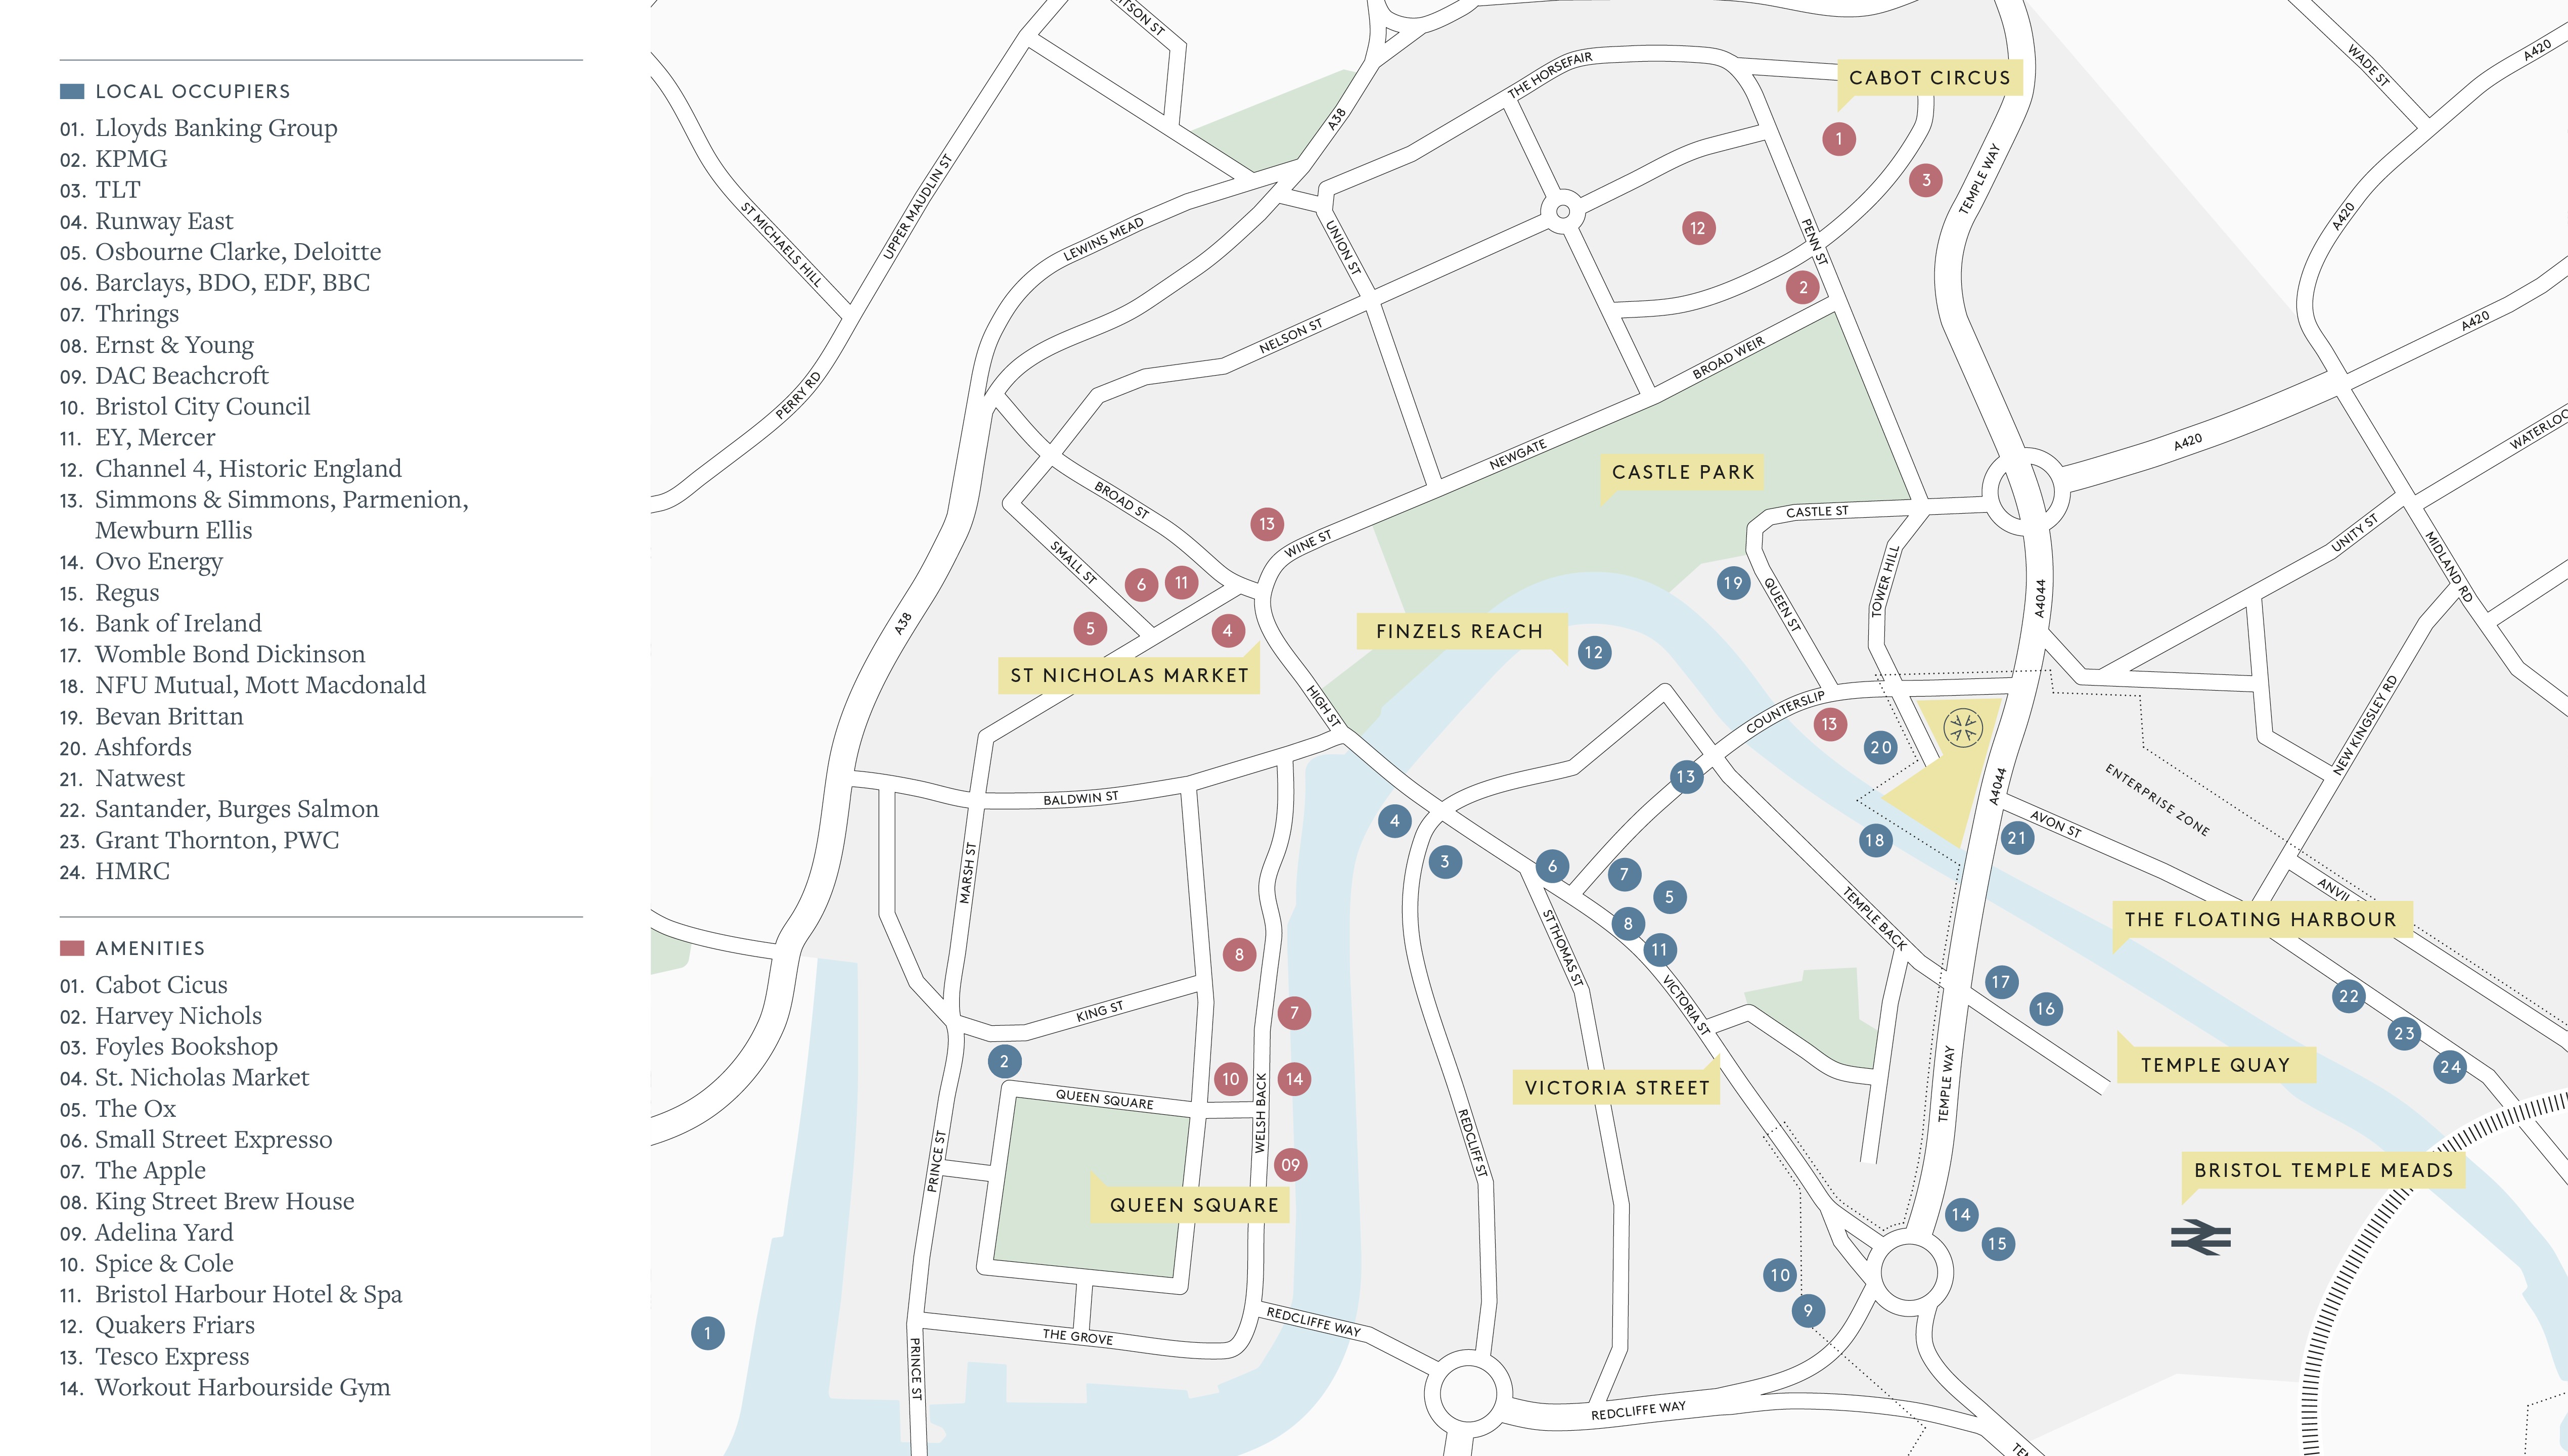Click the 'Enterprise Zone' map text
This screenshot has height=1456, width=2568.
(2157, 800)
